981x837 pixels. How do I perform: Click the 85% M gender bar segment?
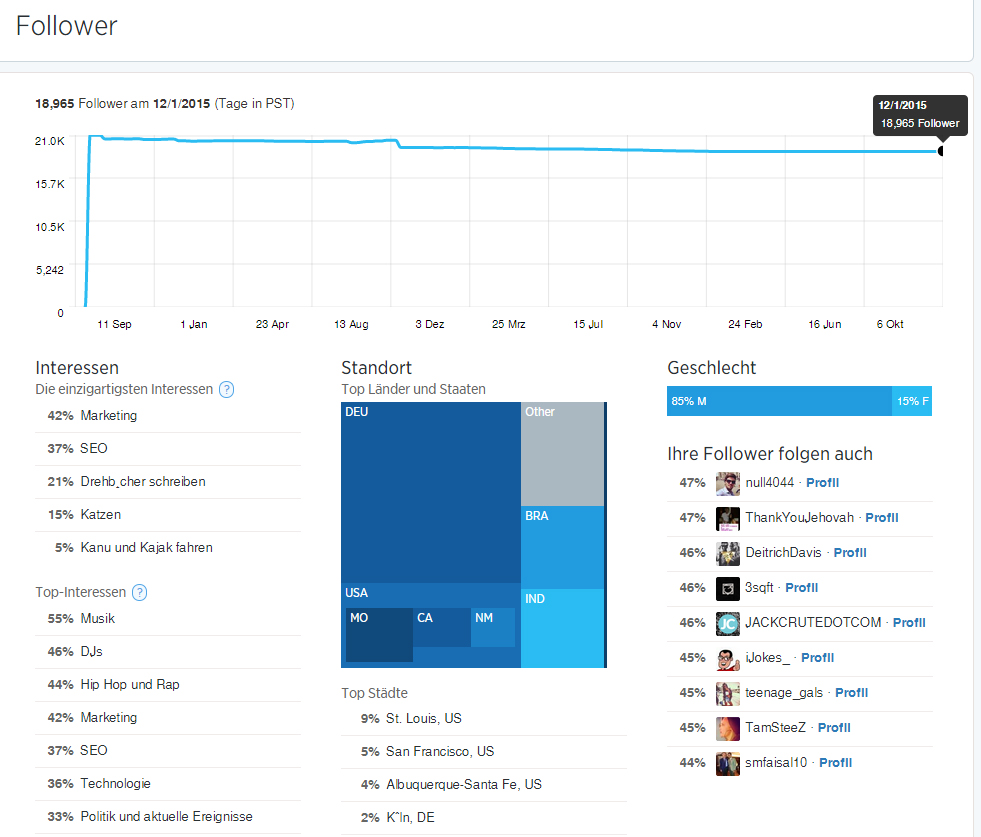779,401
